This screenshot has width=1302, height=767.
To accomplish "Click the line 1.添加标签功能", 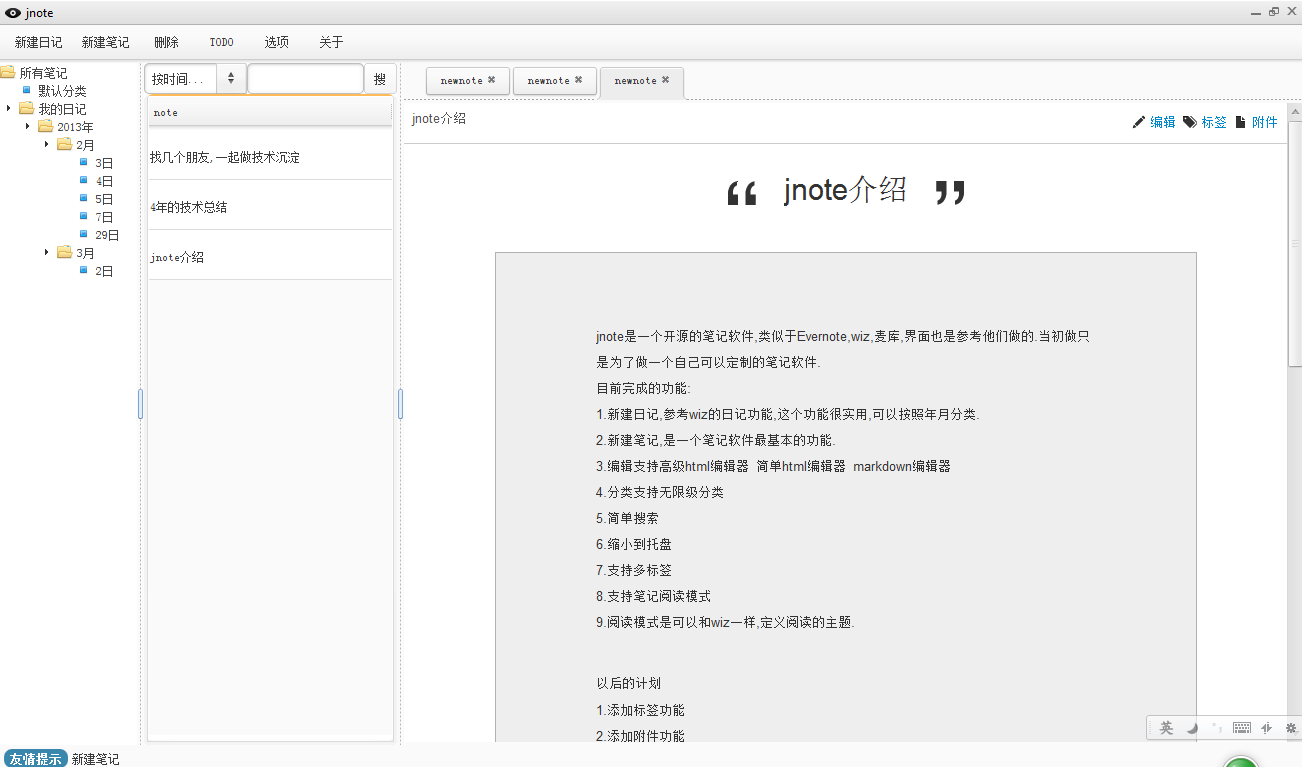I will [x=641, y=710].
